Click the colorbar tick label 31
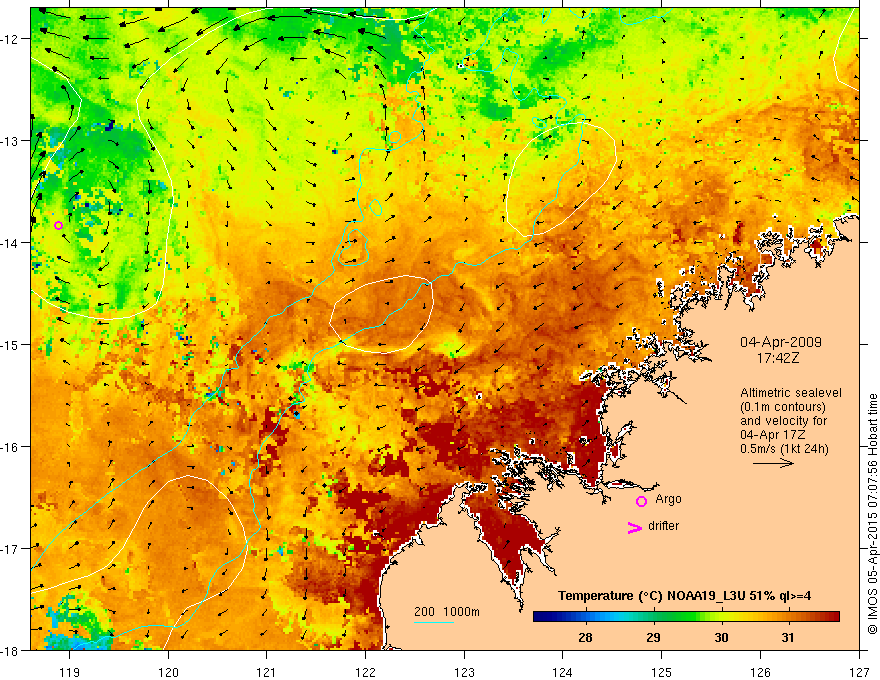Image resolution: width=880 pixels, height=680 pixels. [788, 637]
